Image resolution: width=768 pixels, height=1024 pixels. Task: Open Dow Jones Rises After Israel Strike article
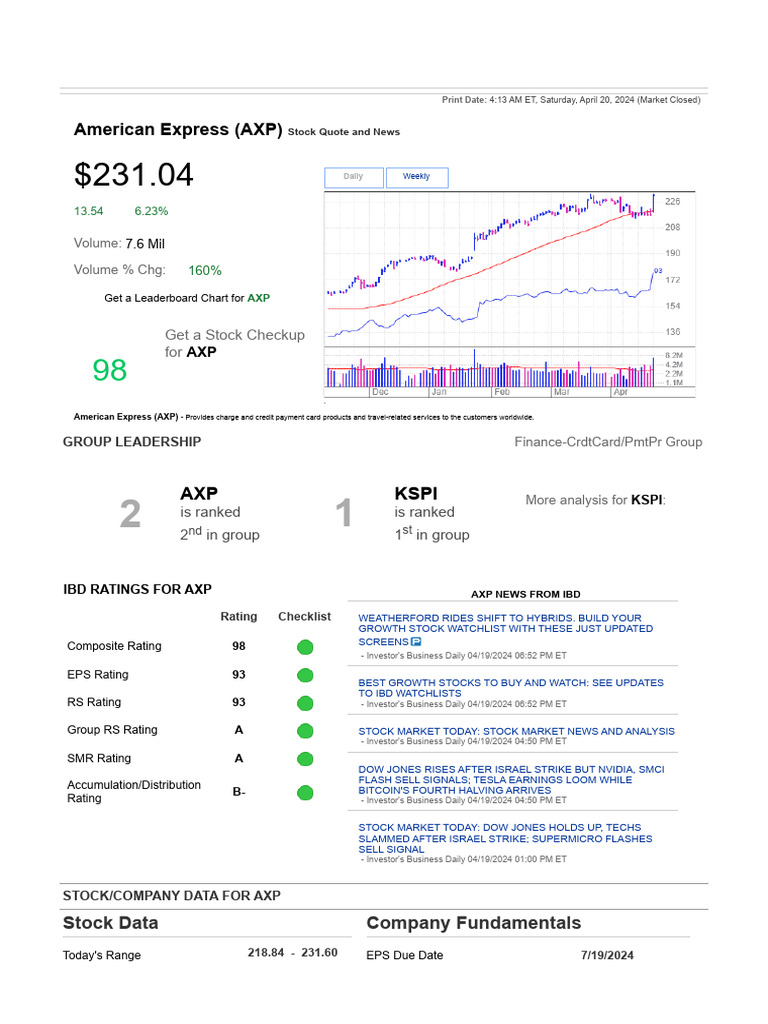coord(510,780)
